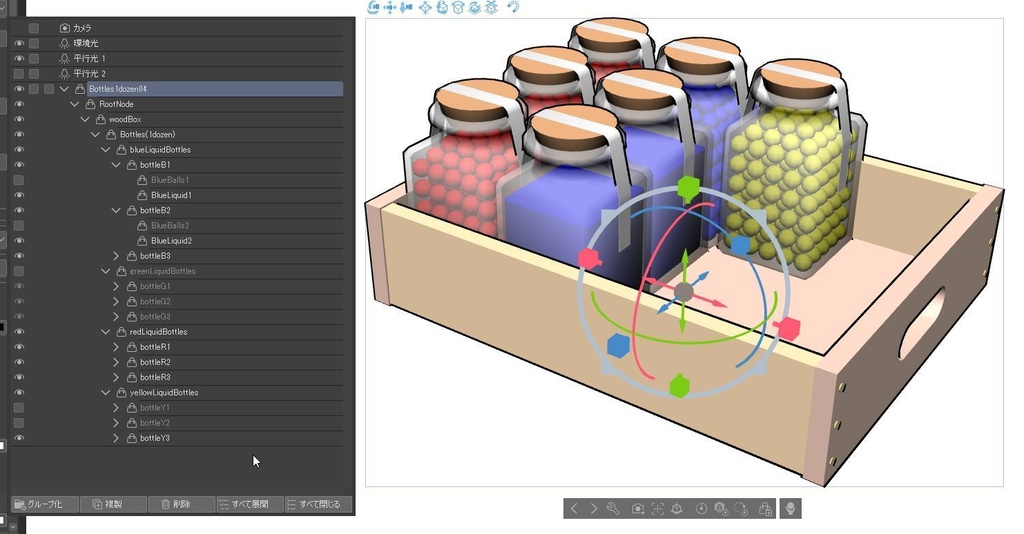Click the 削除 delete button
1024x534 pixels.
(182, 504)
